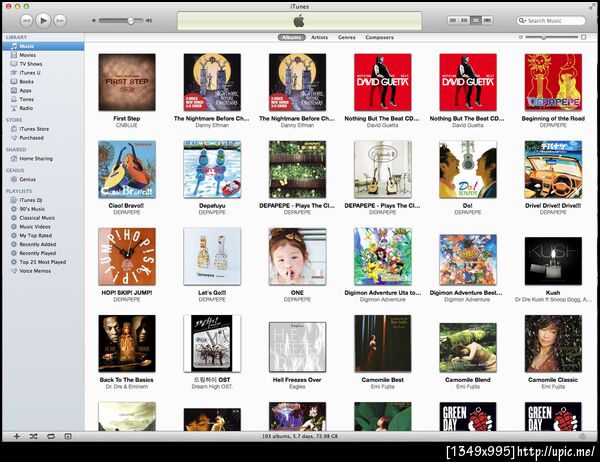Open Movies in the library sidebar

click(x=43, y=55)
